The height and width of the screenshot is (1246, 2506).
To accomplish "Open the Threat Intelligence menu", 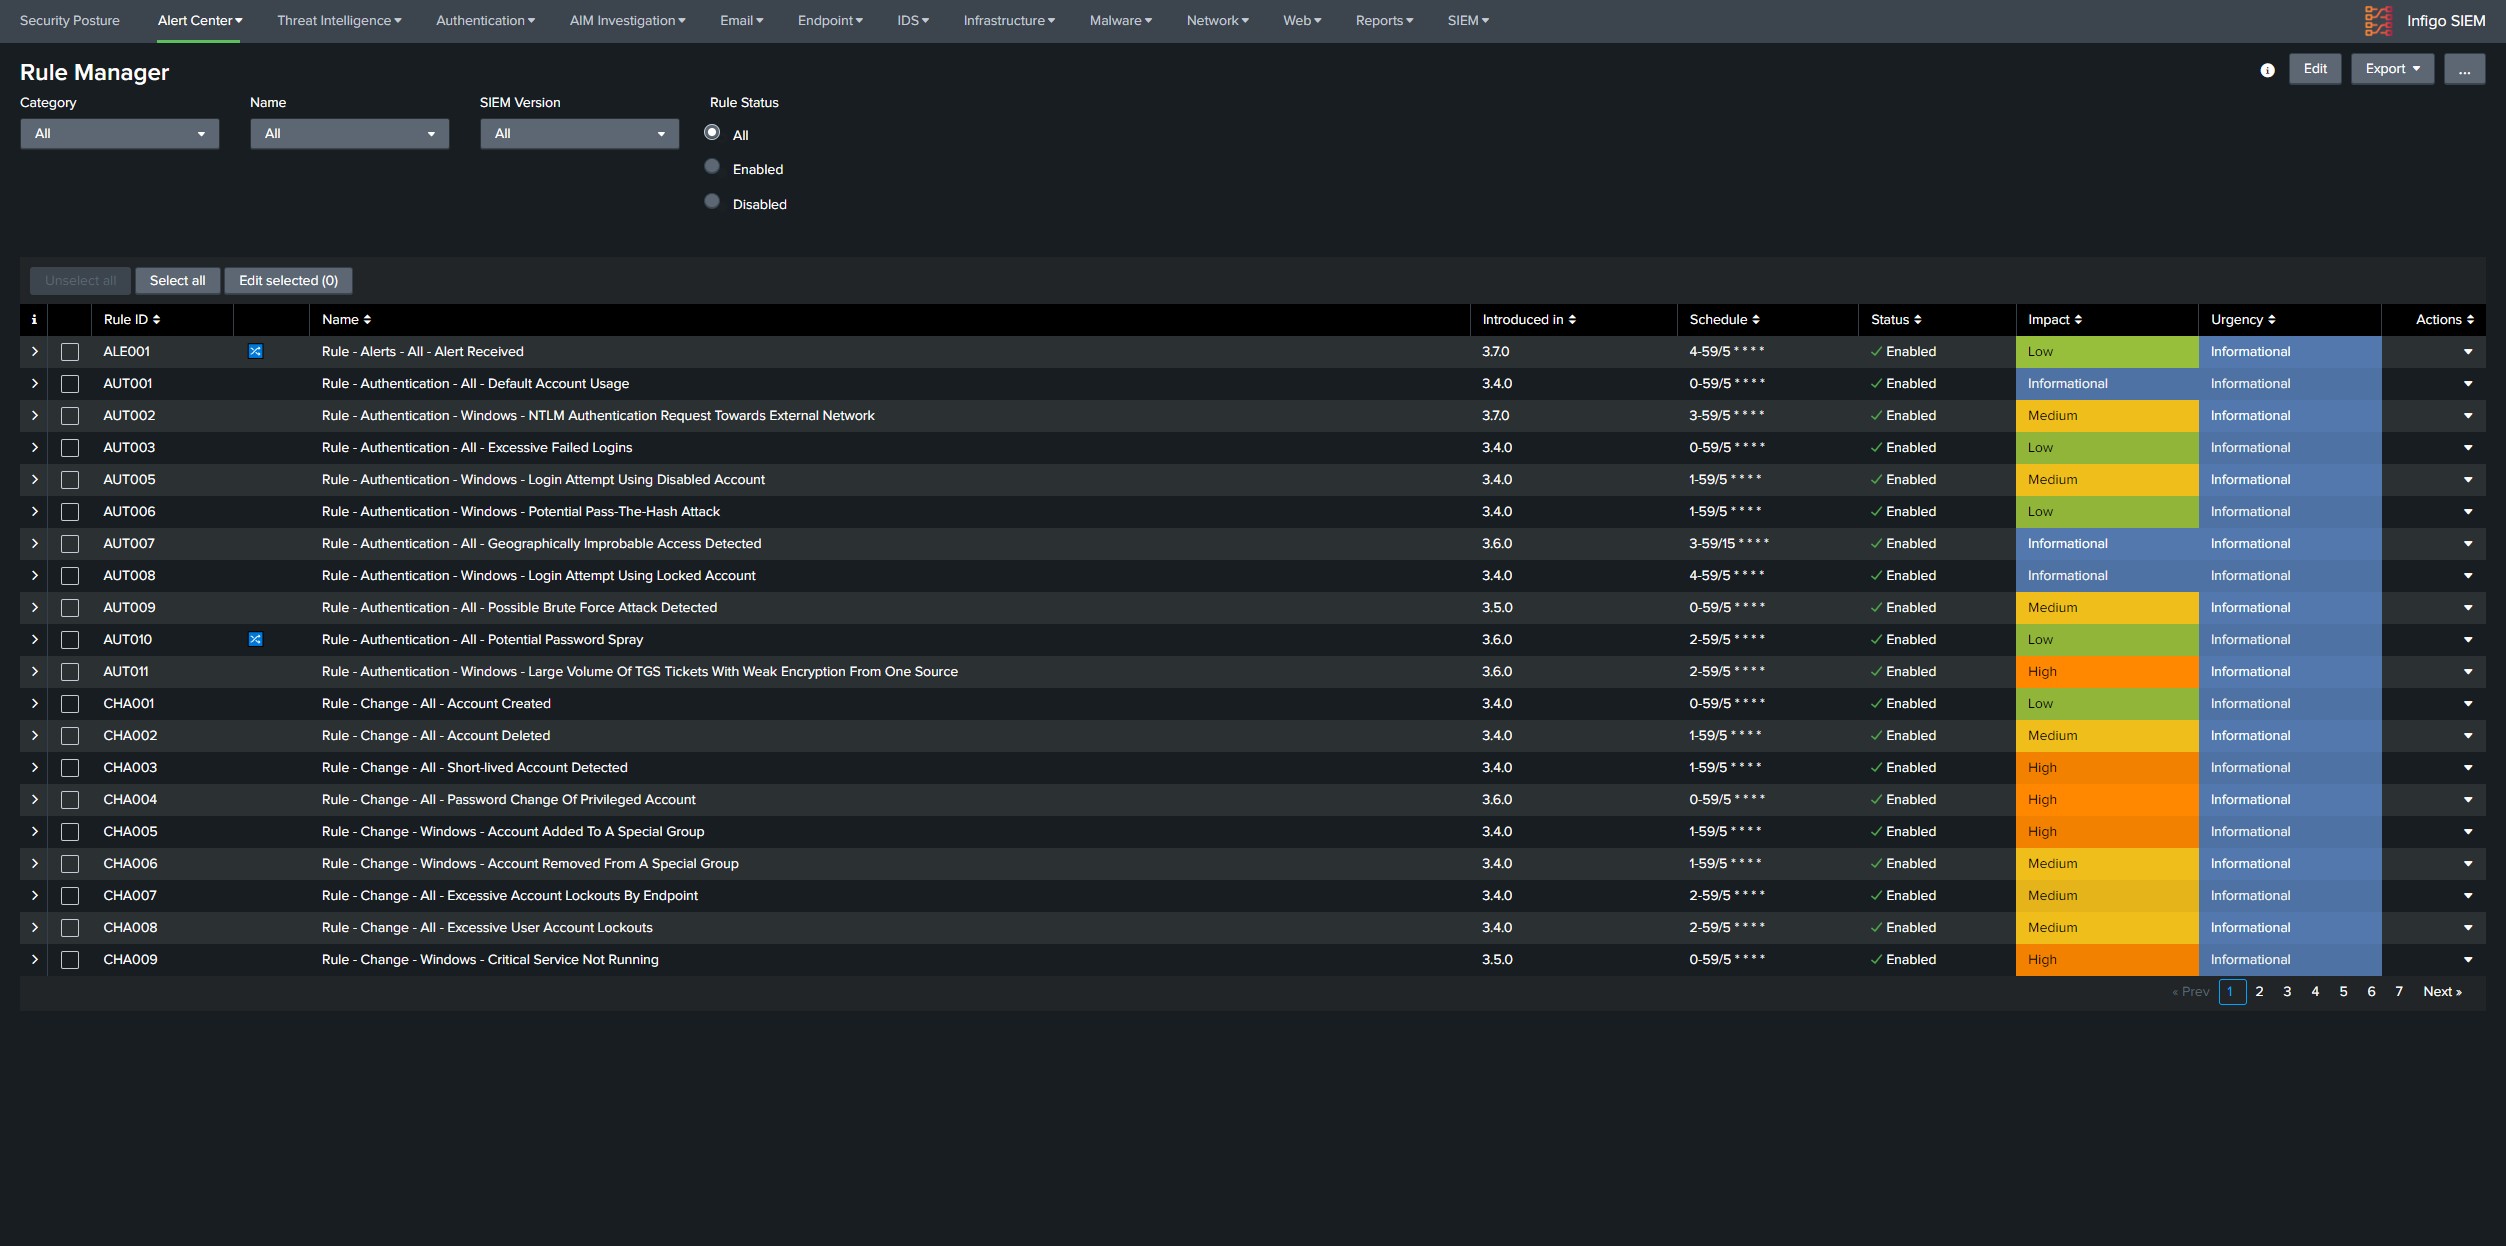I will coord(339,21).
